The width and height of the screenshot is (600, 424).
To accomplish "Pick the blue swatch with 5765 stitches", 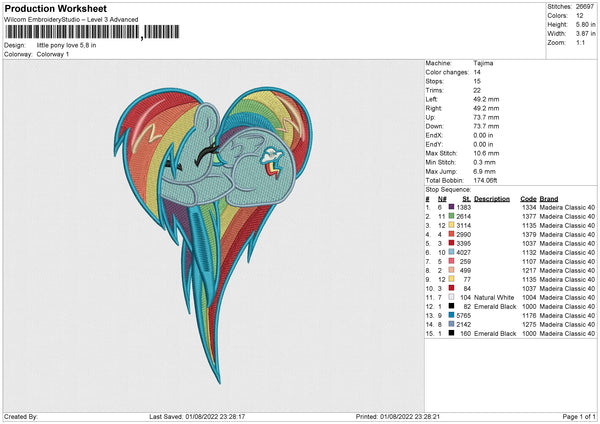I will tap(454, 315).
